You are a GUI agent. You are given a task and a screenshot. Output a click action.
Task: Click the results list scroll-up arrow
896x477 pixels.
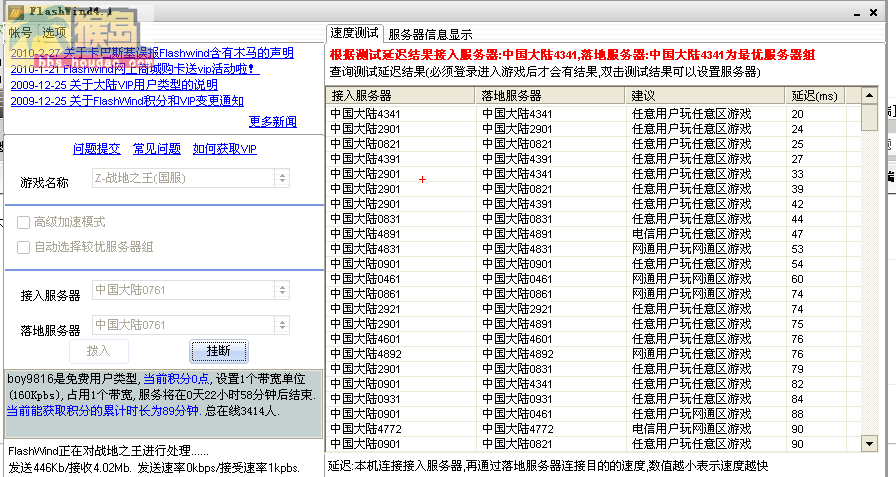(x=869, y=95)
